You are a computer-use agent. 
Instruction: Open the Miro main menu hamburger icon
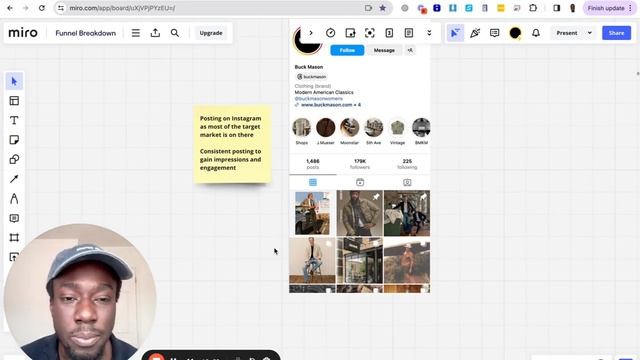click(x=136, y=33)
